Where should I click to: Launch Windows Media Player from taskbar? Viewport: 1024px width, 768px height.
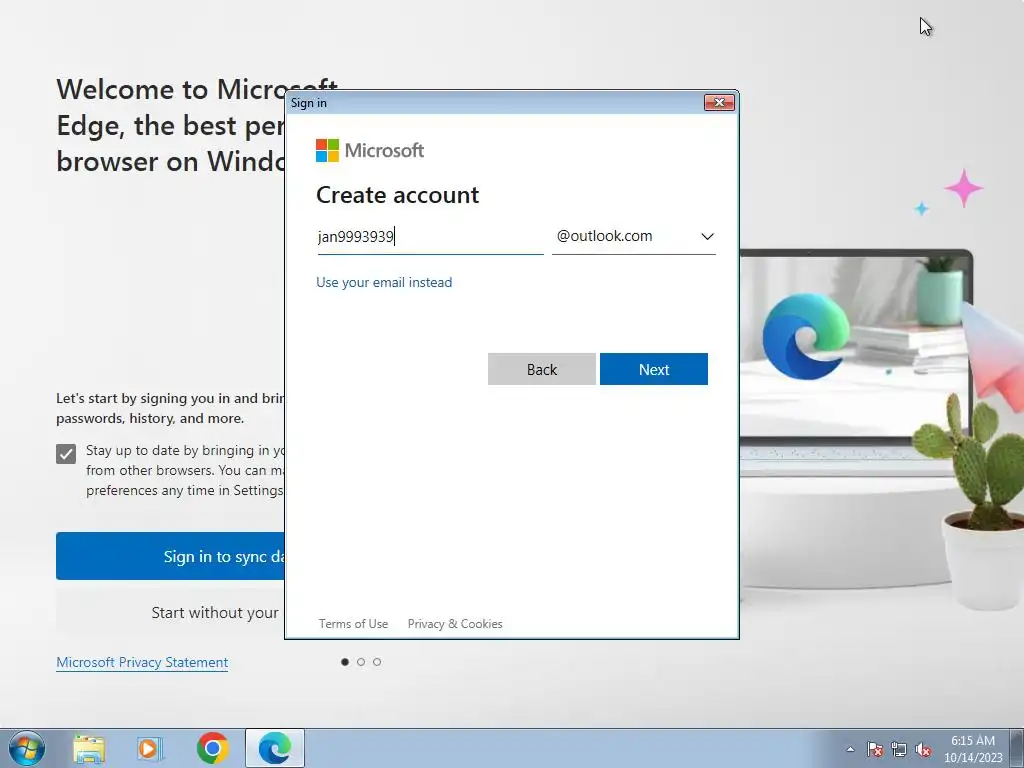[150, 748]
